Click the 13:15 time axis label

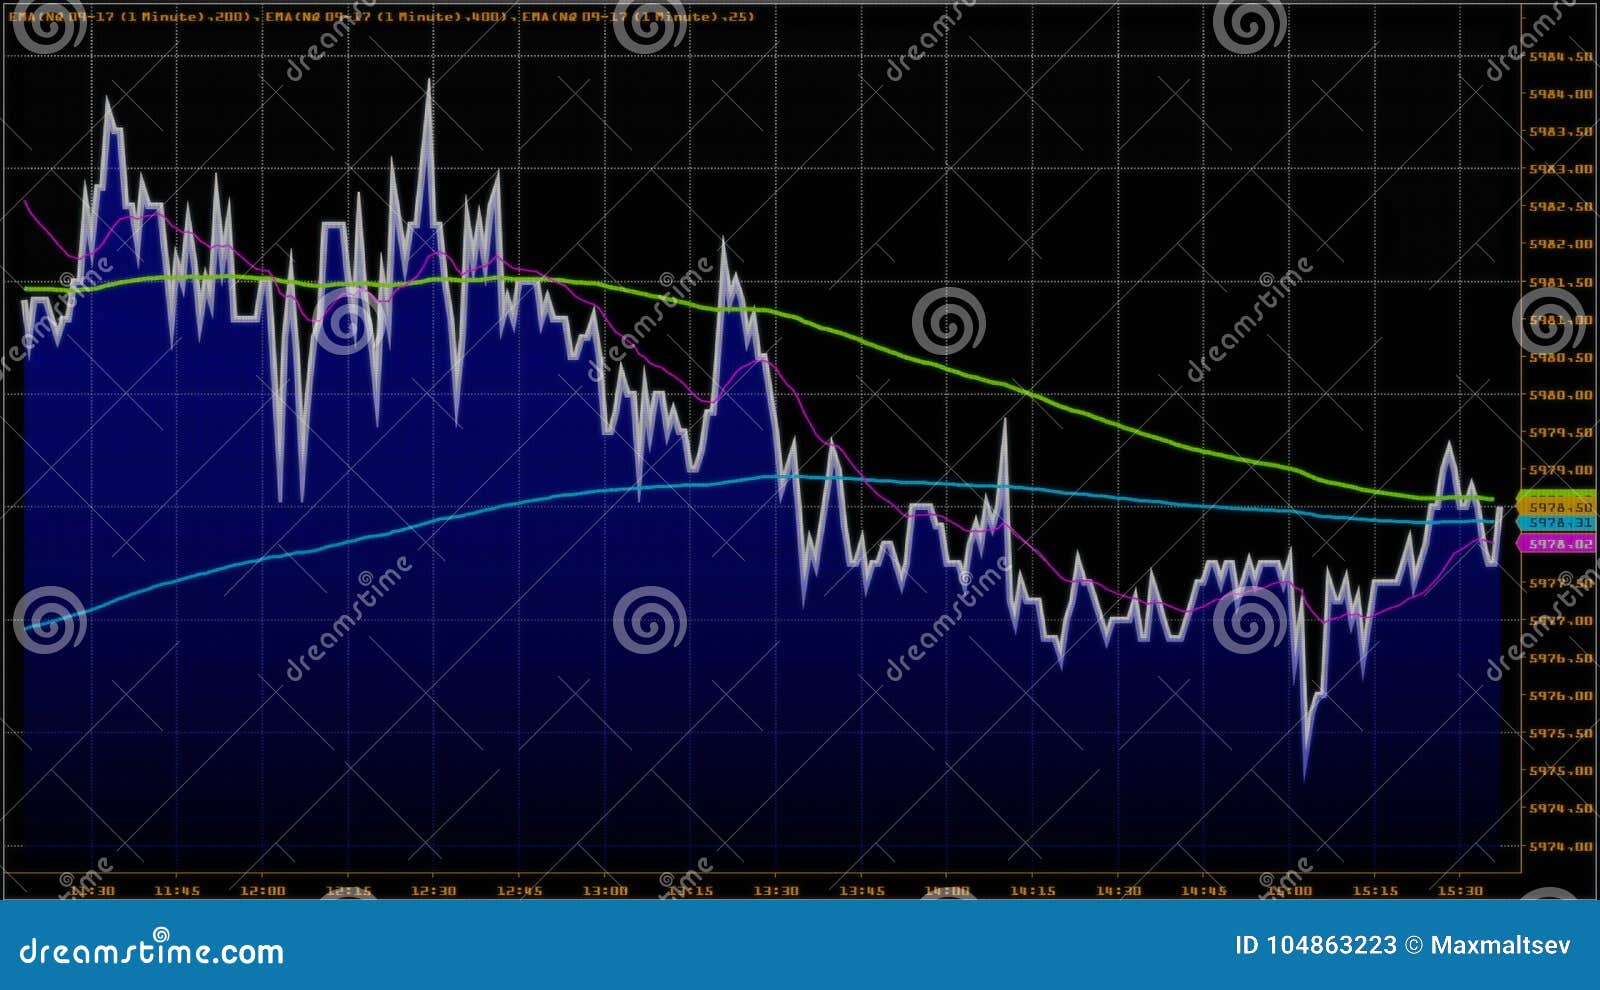690,891
